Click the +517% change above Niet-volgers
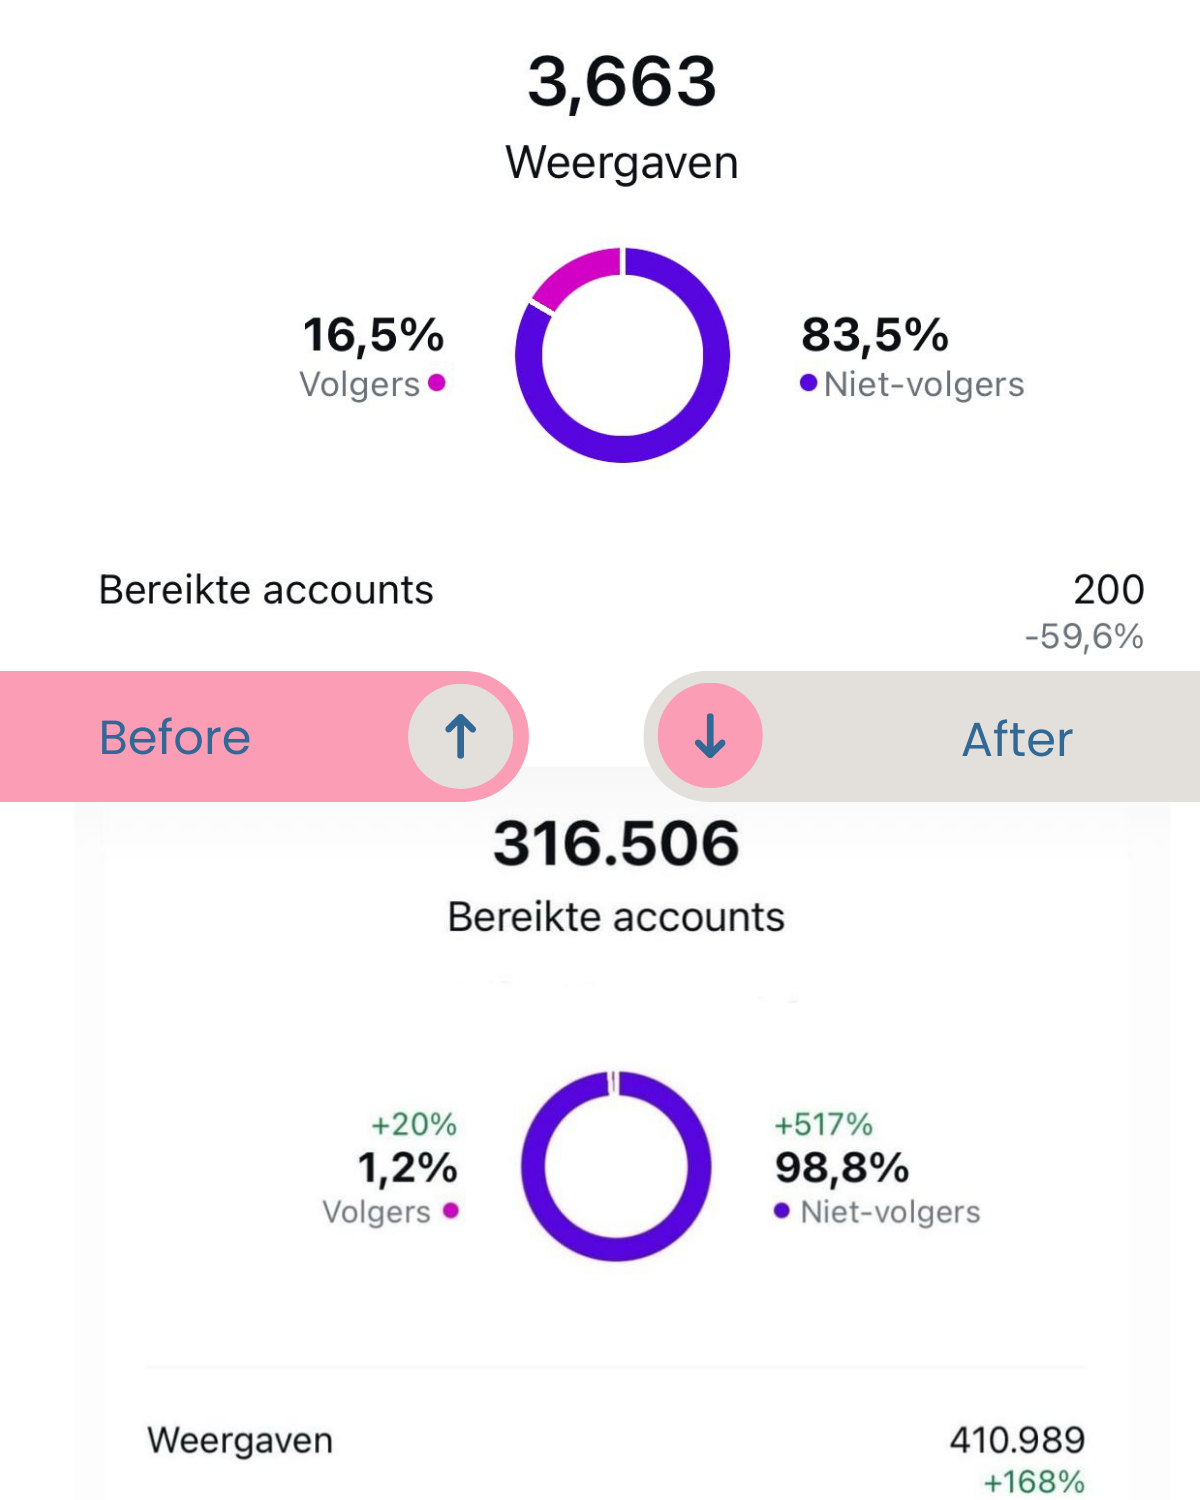1200x1500 pixels. pyautogui.click(x=823, y=1124)
